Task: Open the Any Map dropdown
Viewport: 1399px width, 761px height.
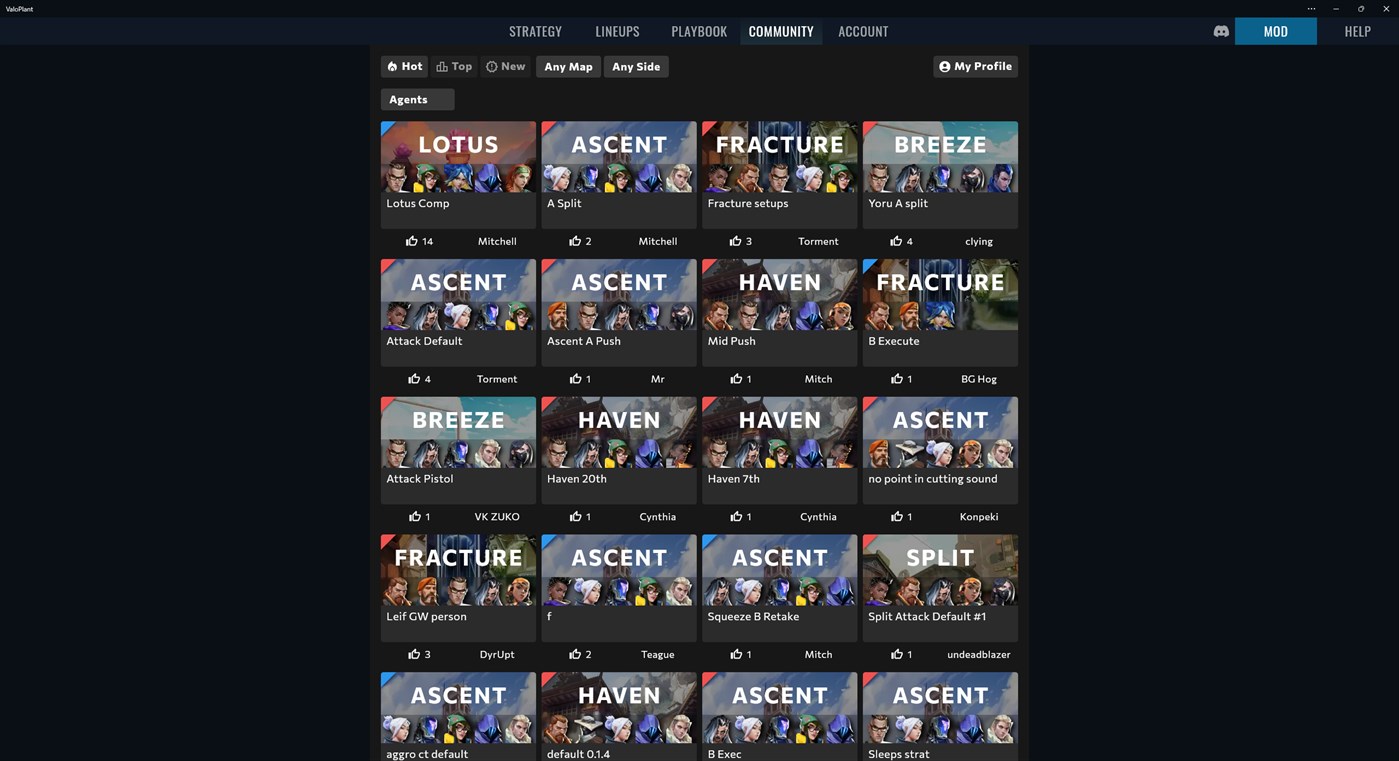Action: (x=568, y=66)
